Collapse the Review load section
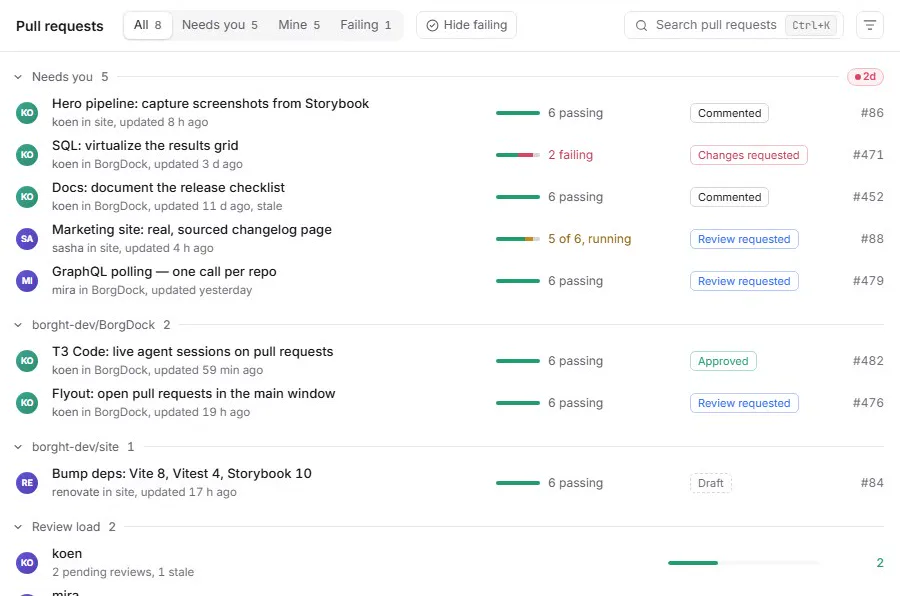 pyautogui.click(x=18, y=527)
